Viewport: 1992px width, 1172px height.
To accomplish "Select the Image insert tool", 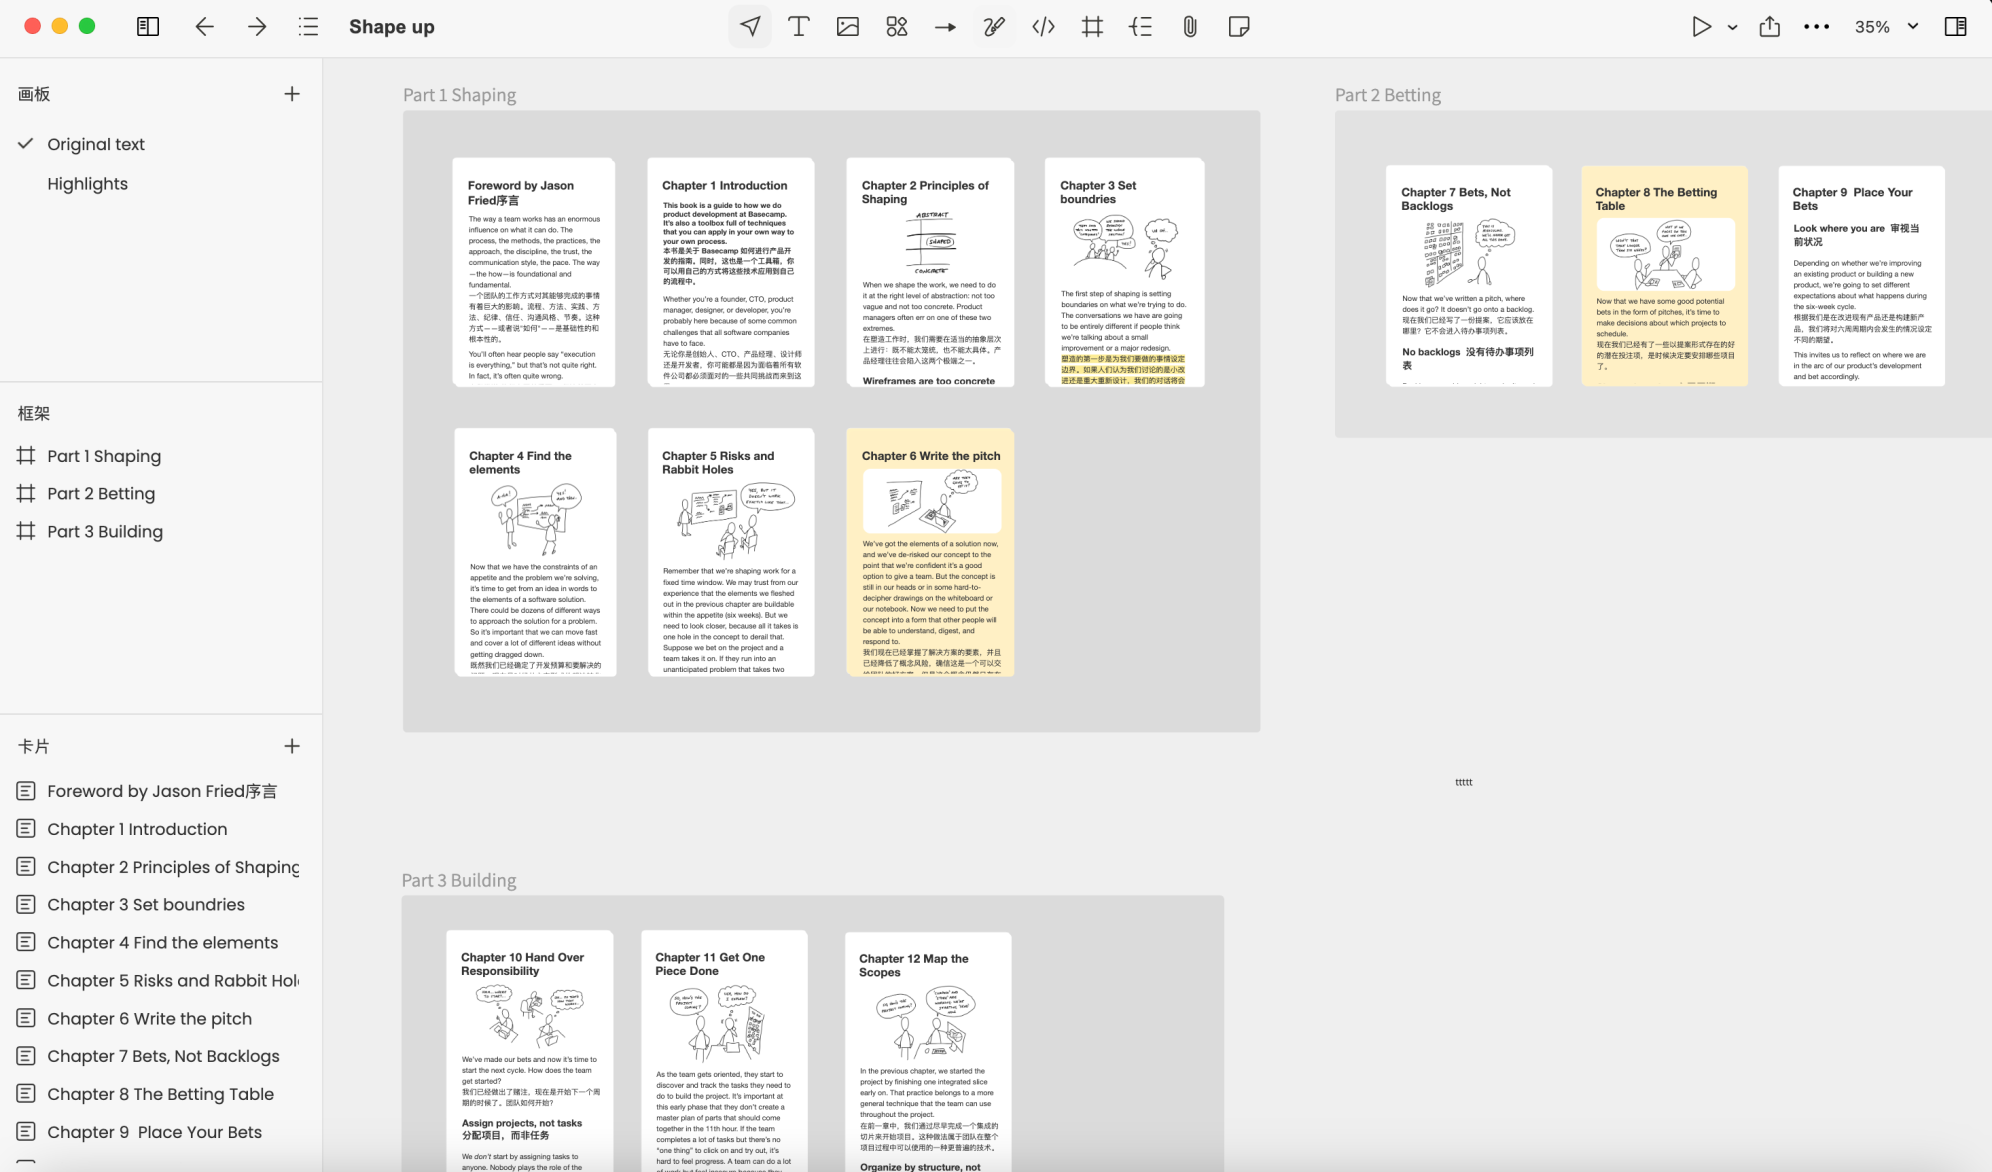I will (847, 27).
